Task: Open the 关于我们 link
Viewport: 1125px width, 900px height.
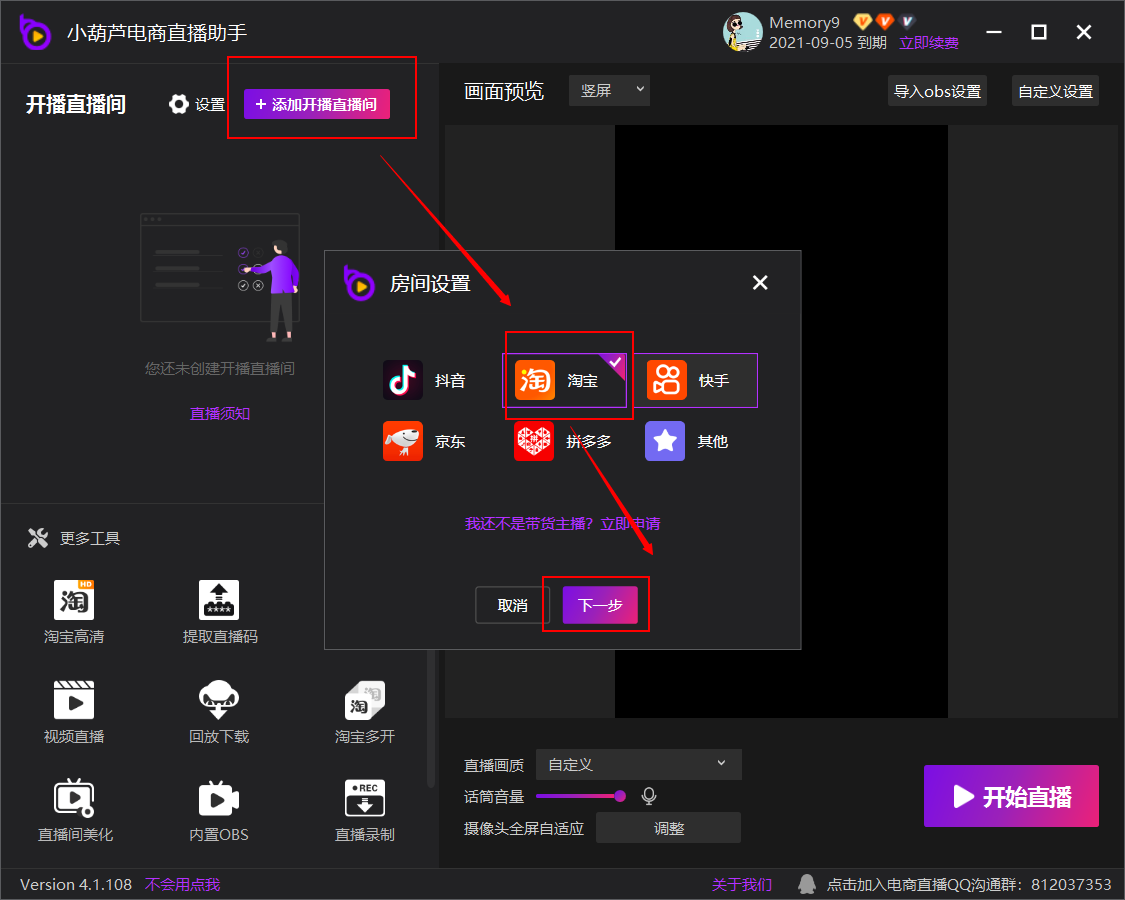Action: pyautogui.click(x=742, y=884)
